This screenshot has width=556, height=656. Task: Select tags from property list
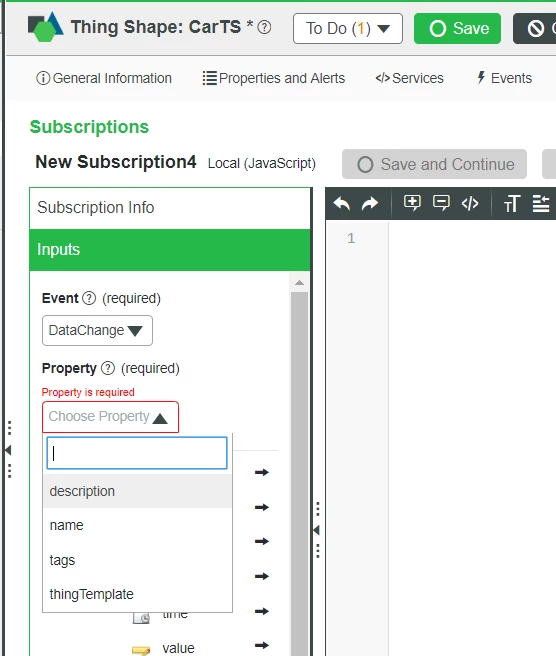tap(137, 560)
